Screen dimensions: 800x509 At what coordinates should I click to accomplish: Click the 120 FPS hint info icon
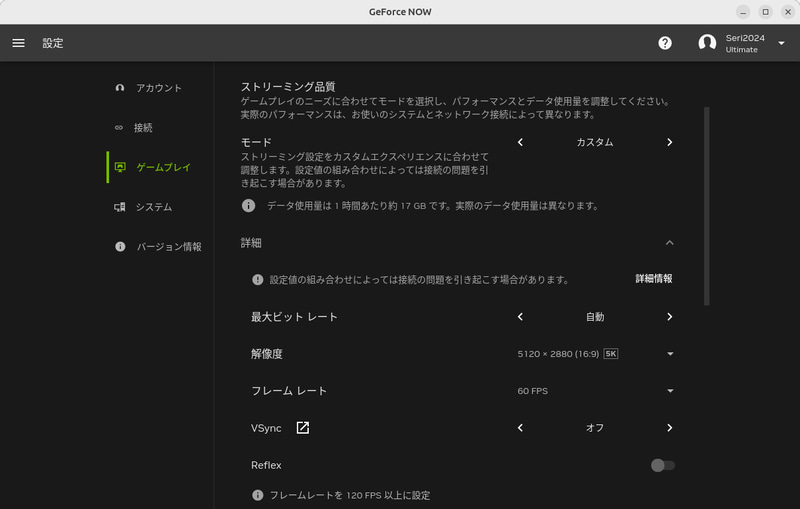tap(258, 495)
